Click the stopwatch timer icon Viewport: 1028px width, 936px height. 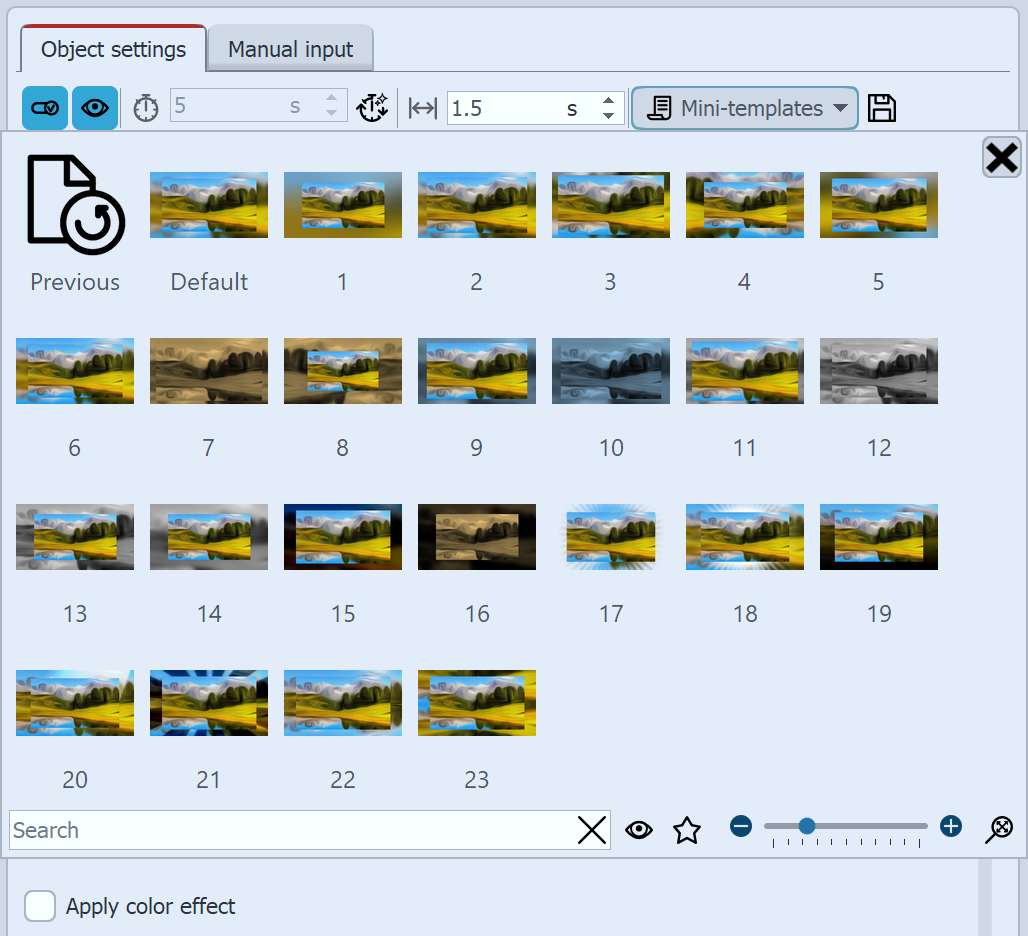pyautogui.click(x=145, y=107)
